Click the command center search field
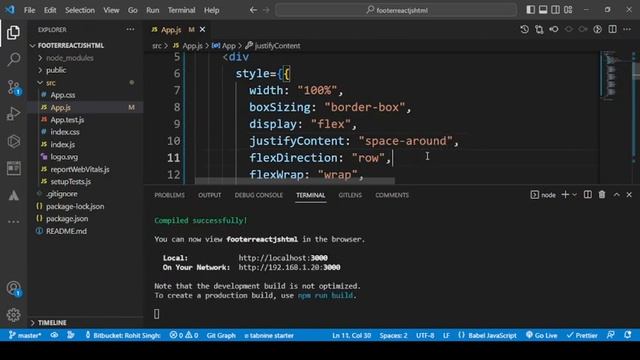640x360 pixels. pos(396,10)
